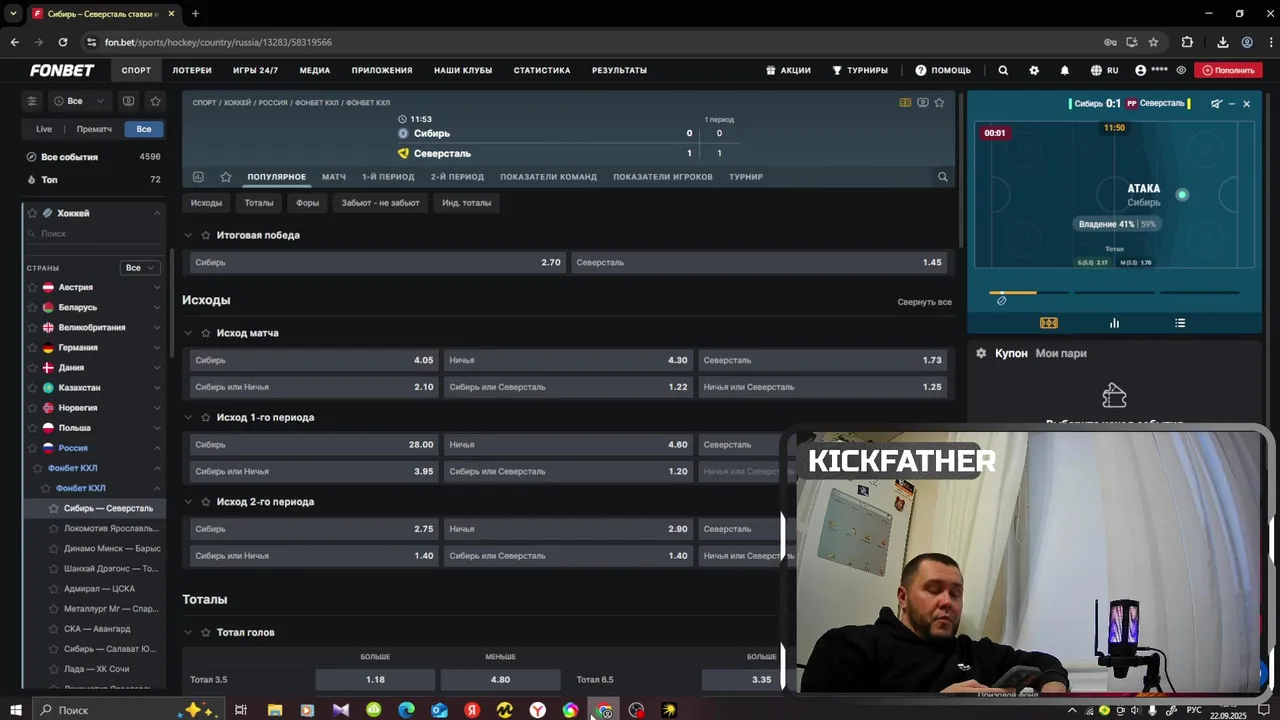Favorite Тотал голов market star

pos(206,632)
